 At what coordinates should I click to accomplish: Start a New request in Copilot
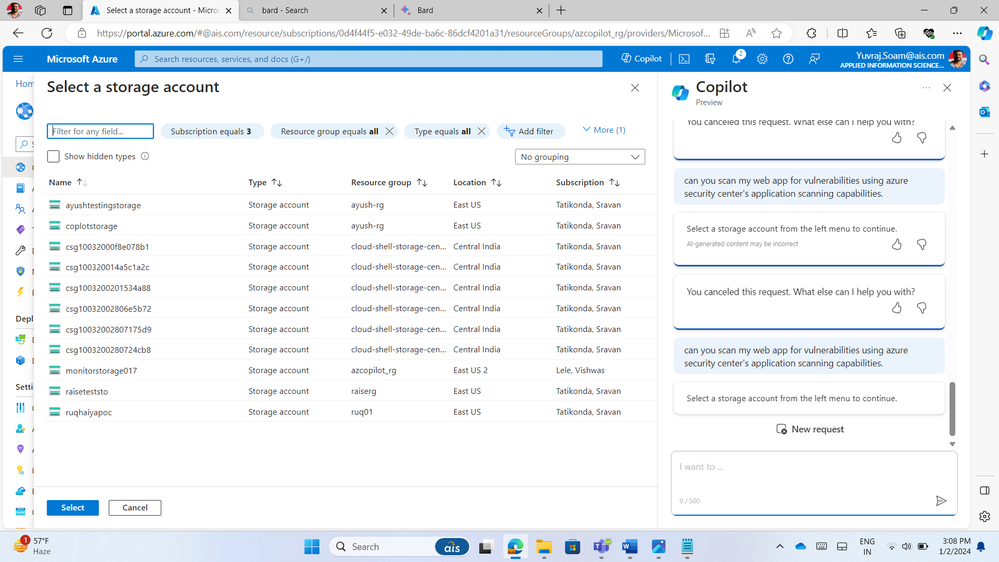[809, 429]
